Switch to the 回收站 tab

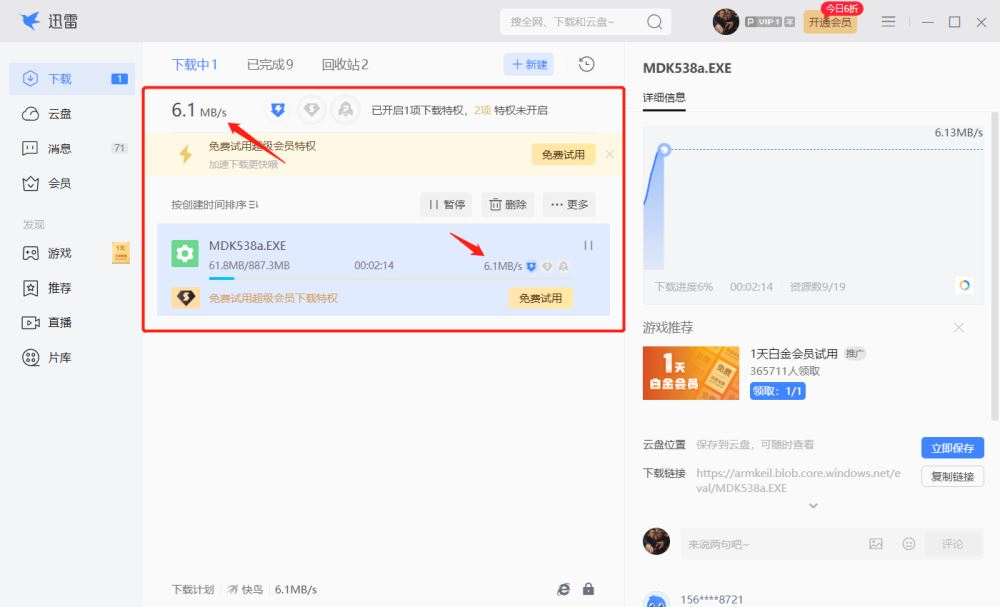[344, 64]
